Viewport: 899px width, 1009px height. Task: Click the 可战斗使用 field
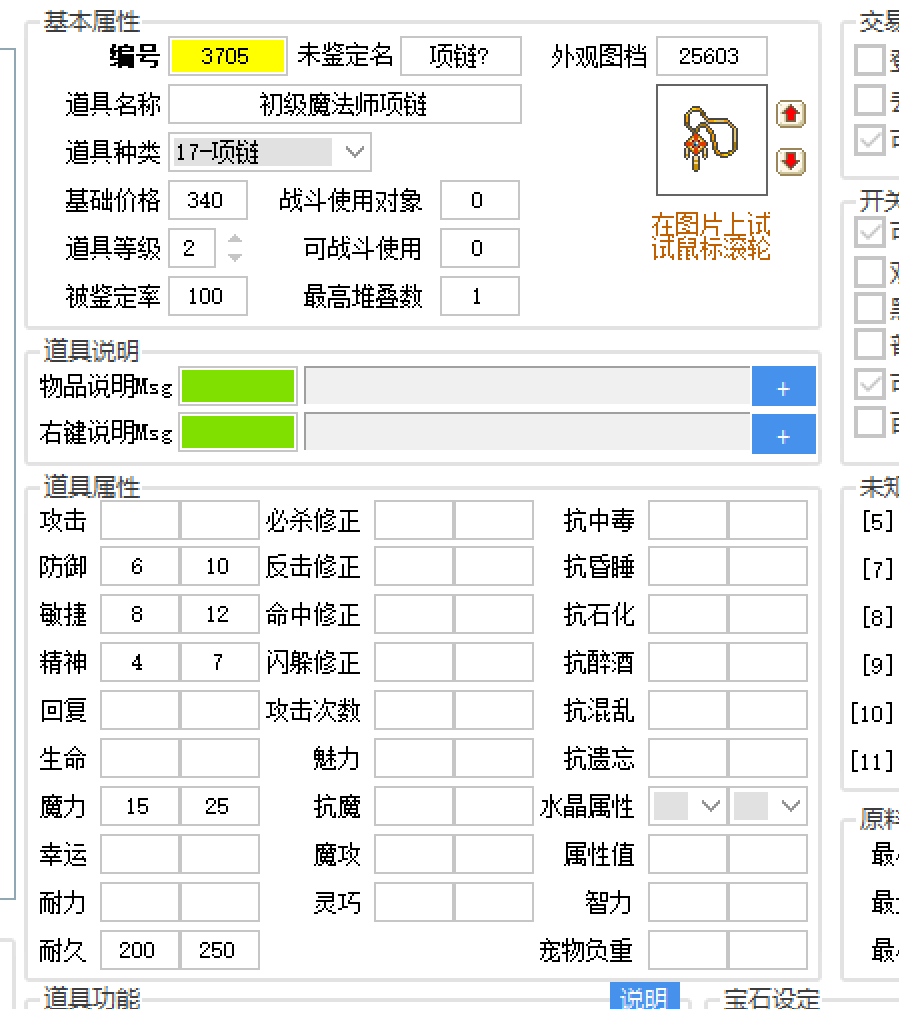click(479, 248)
